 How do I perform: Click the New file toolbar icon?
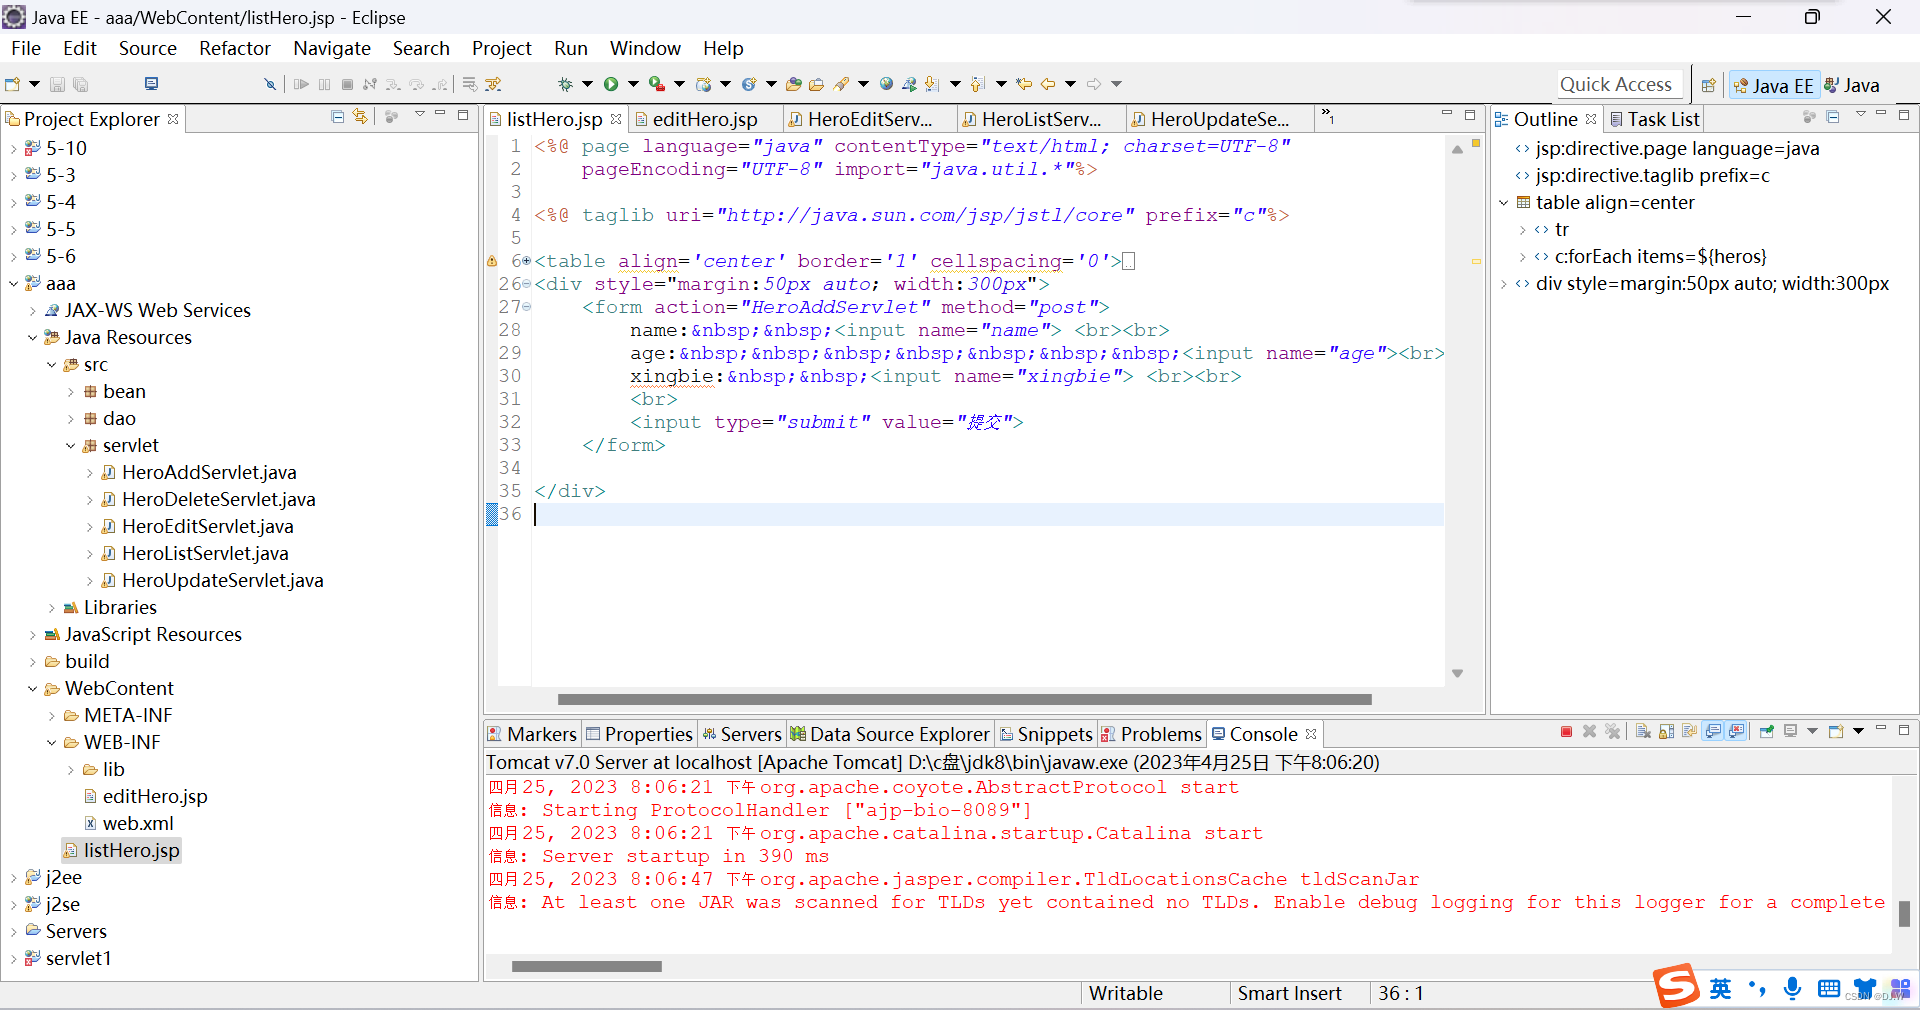tap(13, 85)
